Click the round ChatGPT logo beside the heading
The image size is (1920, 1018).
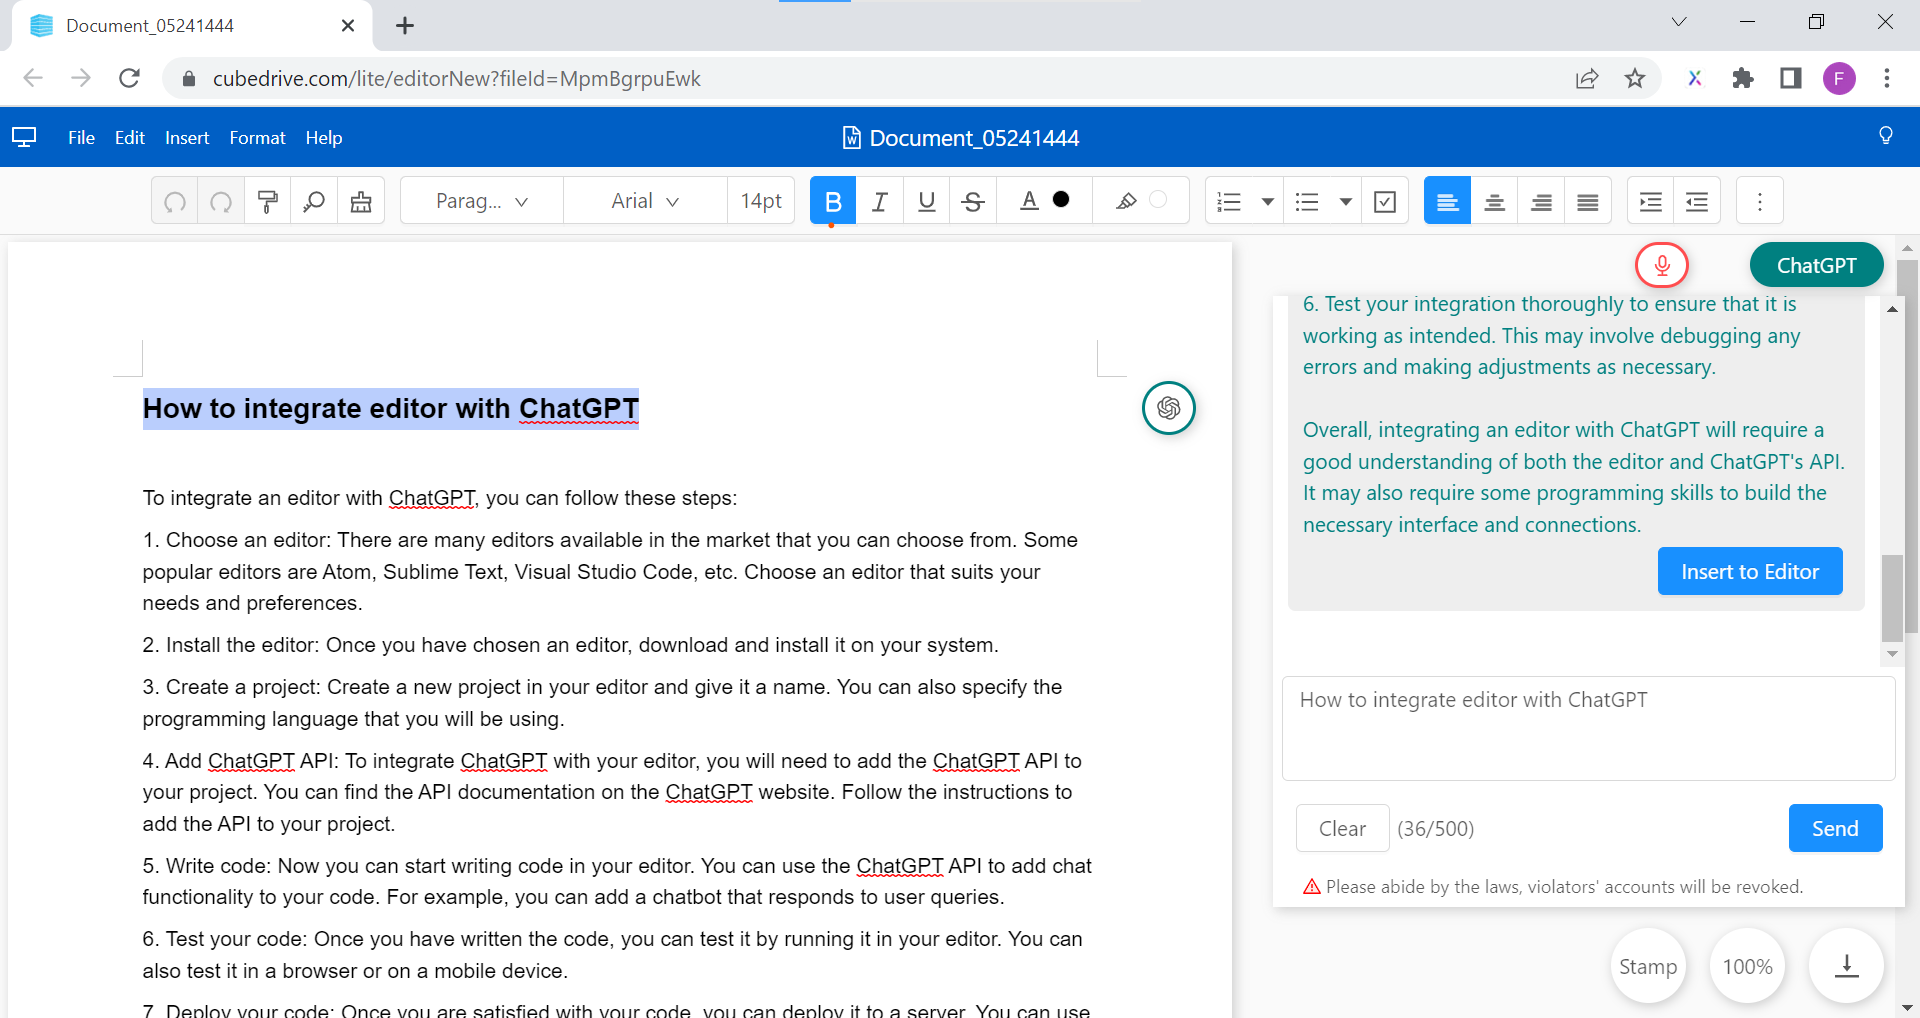point(1169,408)
